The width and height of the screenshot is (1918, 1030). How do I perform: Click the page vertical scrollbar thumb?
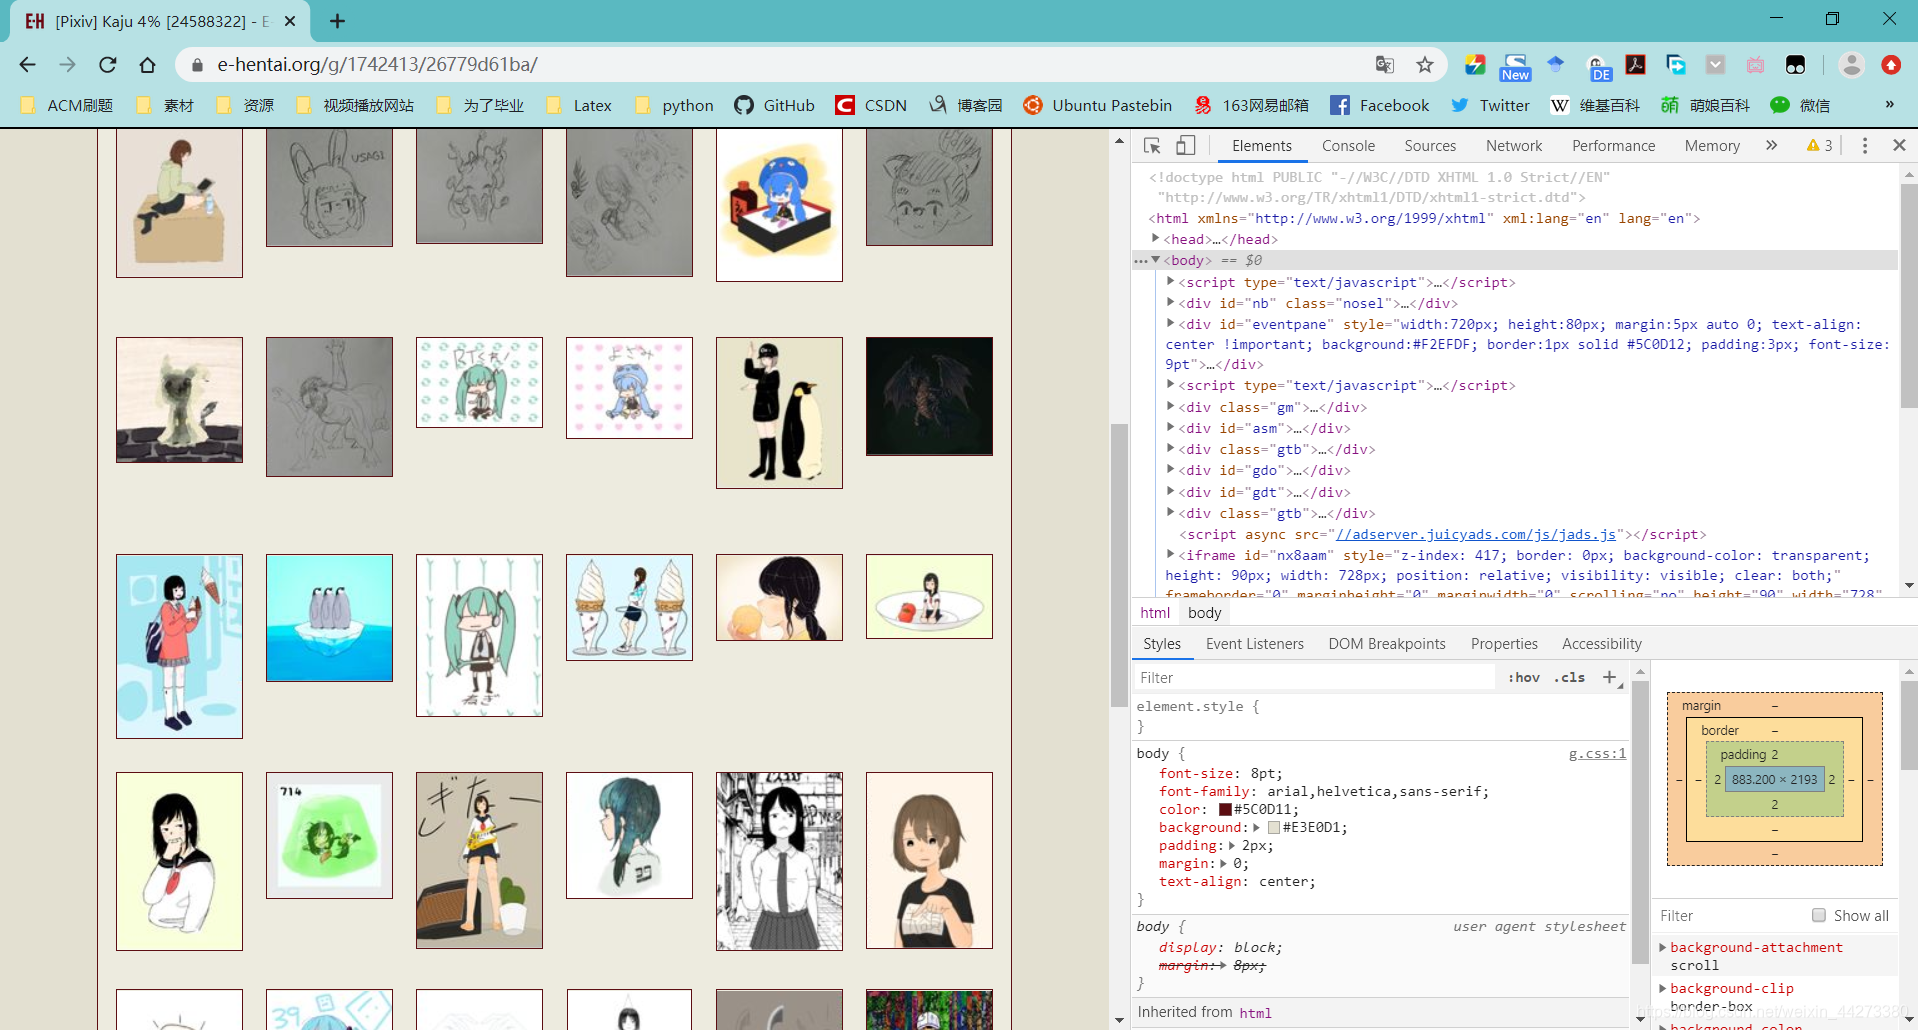tap(1119, 565)
